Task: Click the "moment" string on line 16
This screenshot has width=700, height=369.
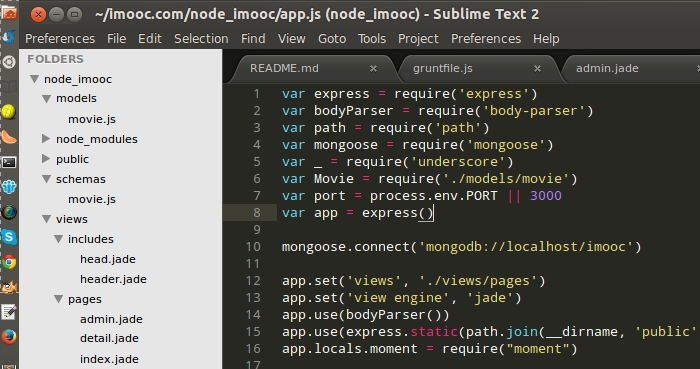Action: pos(537,348)
